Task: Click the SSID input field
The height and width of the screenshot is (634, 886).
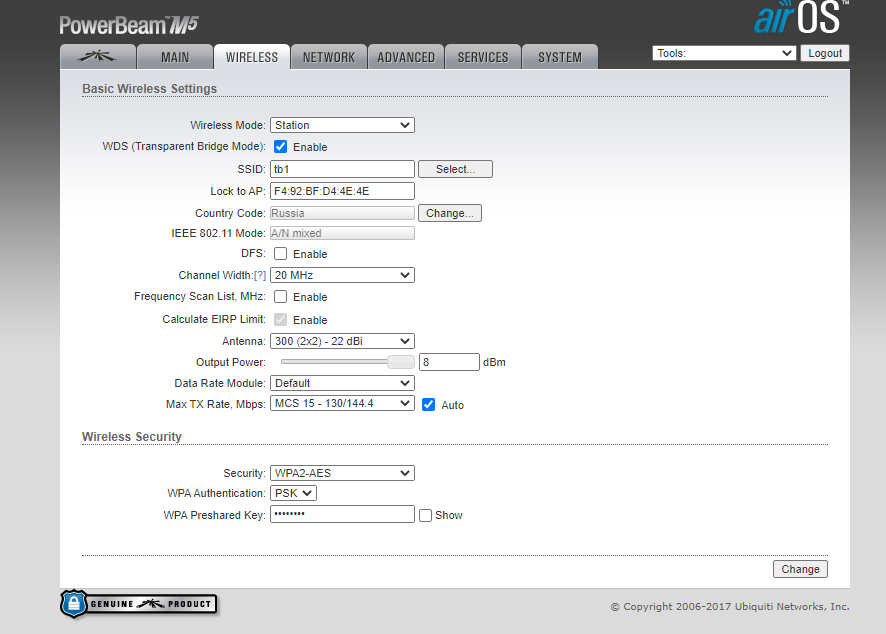Action: [x=342, y=169]
